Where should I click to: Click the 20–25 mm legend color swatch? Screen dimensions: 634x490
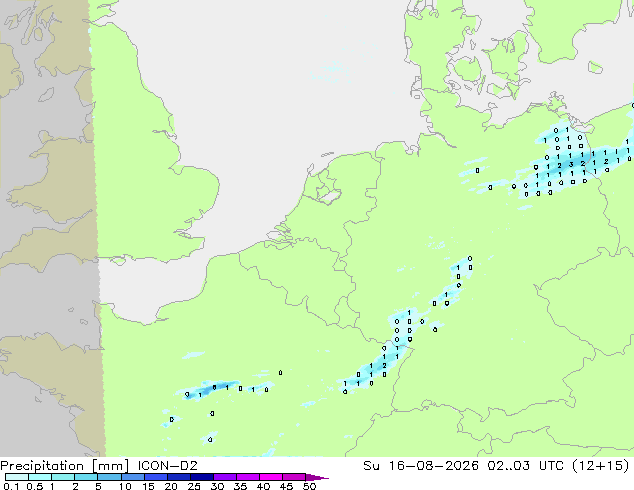[x=178, y=477]
